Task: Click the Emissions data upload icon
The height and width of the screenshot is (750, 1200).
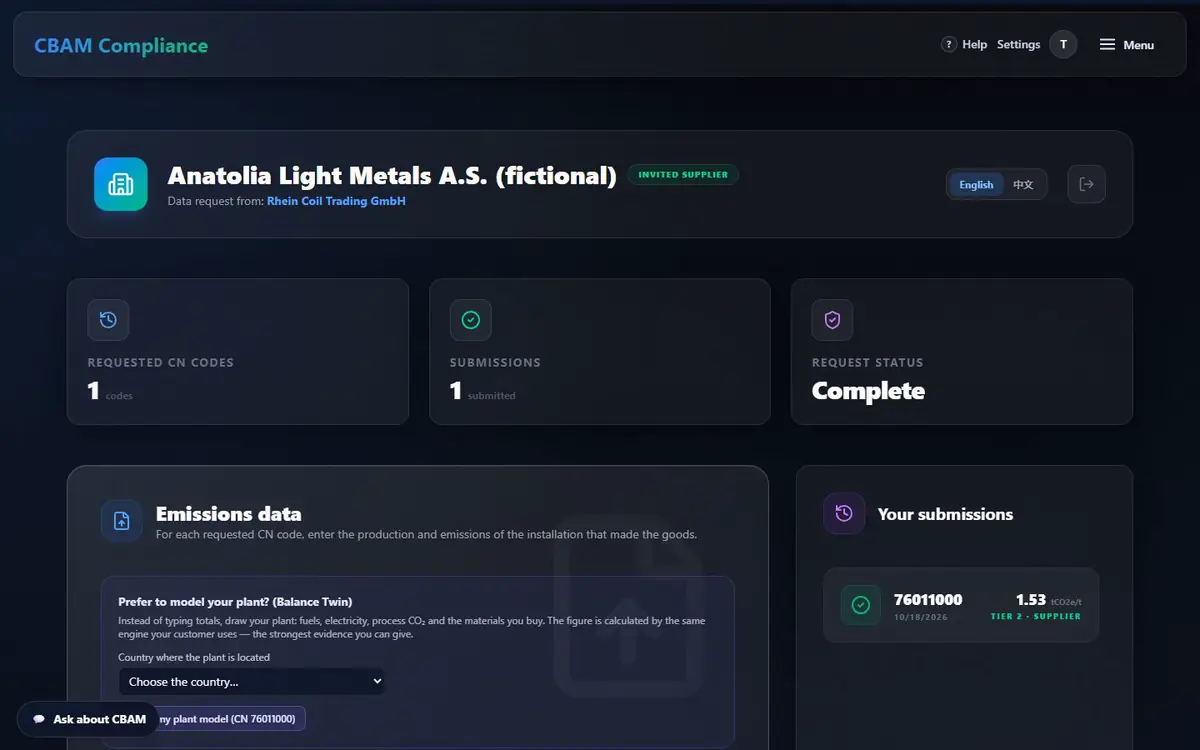Action: (121, 521)
